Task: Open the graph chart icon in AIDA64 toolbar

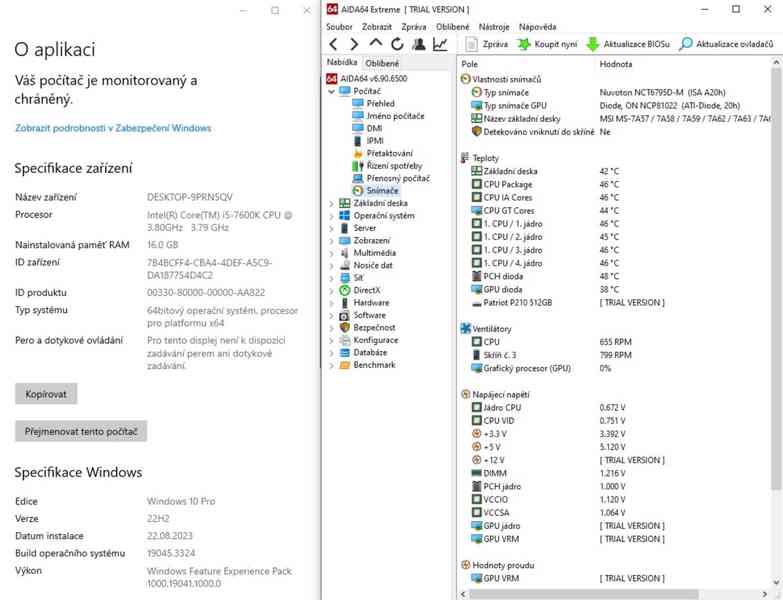Action: [440, 44]
